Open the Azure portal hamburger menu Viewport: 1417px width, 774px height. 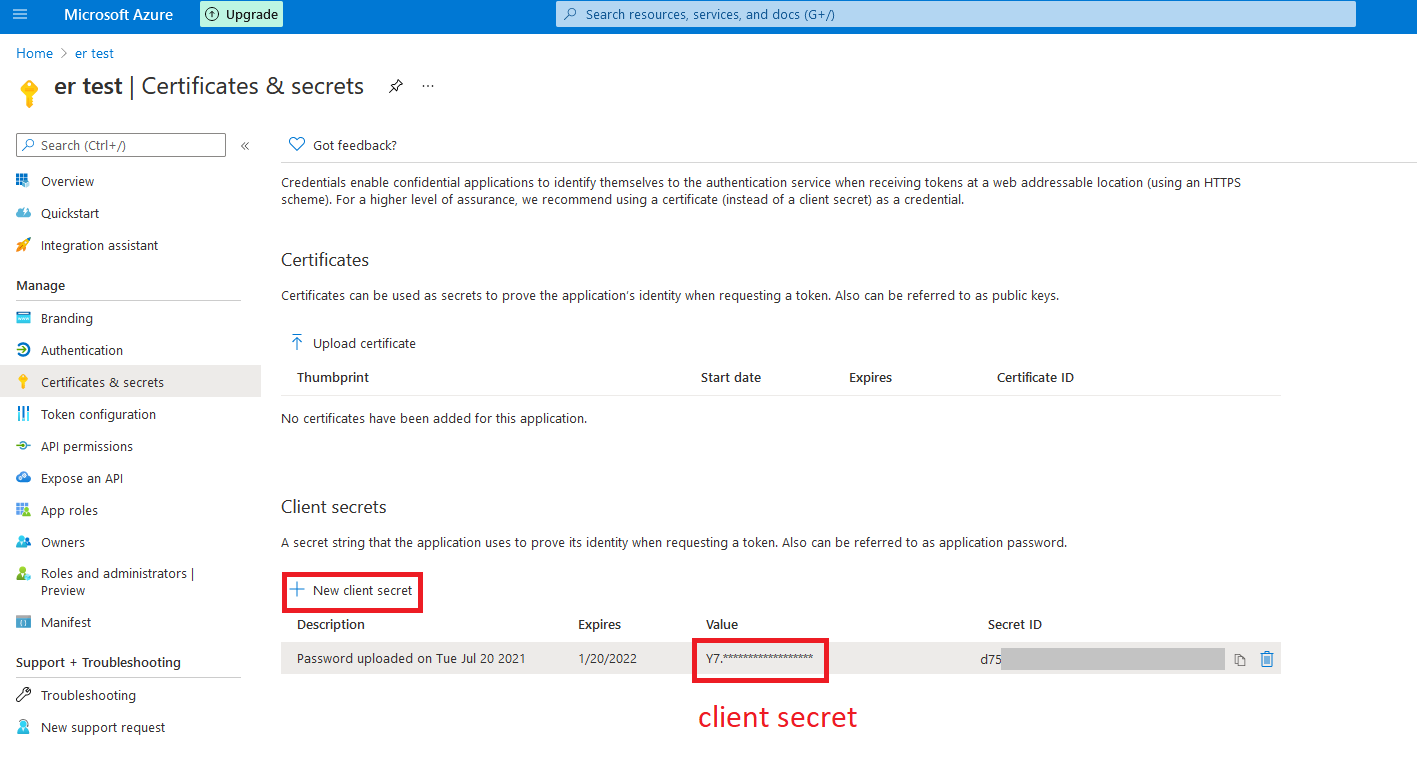pyautogui.click(x=20, y=15)
